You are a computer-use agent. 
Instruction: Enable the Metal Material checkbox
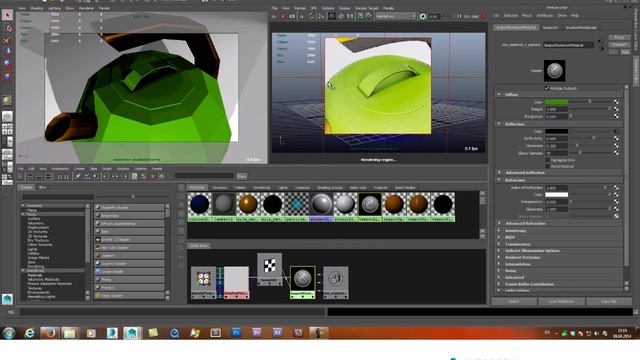[x=547, y=167]
